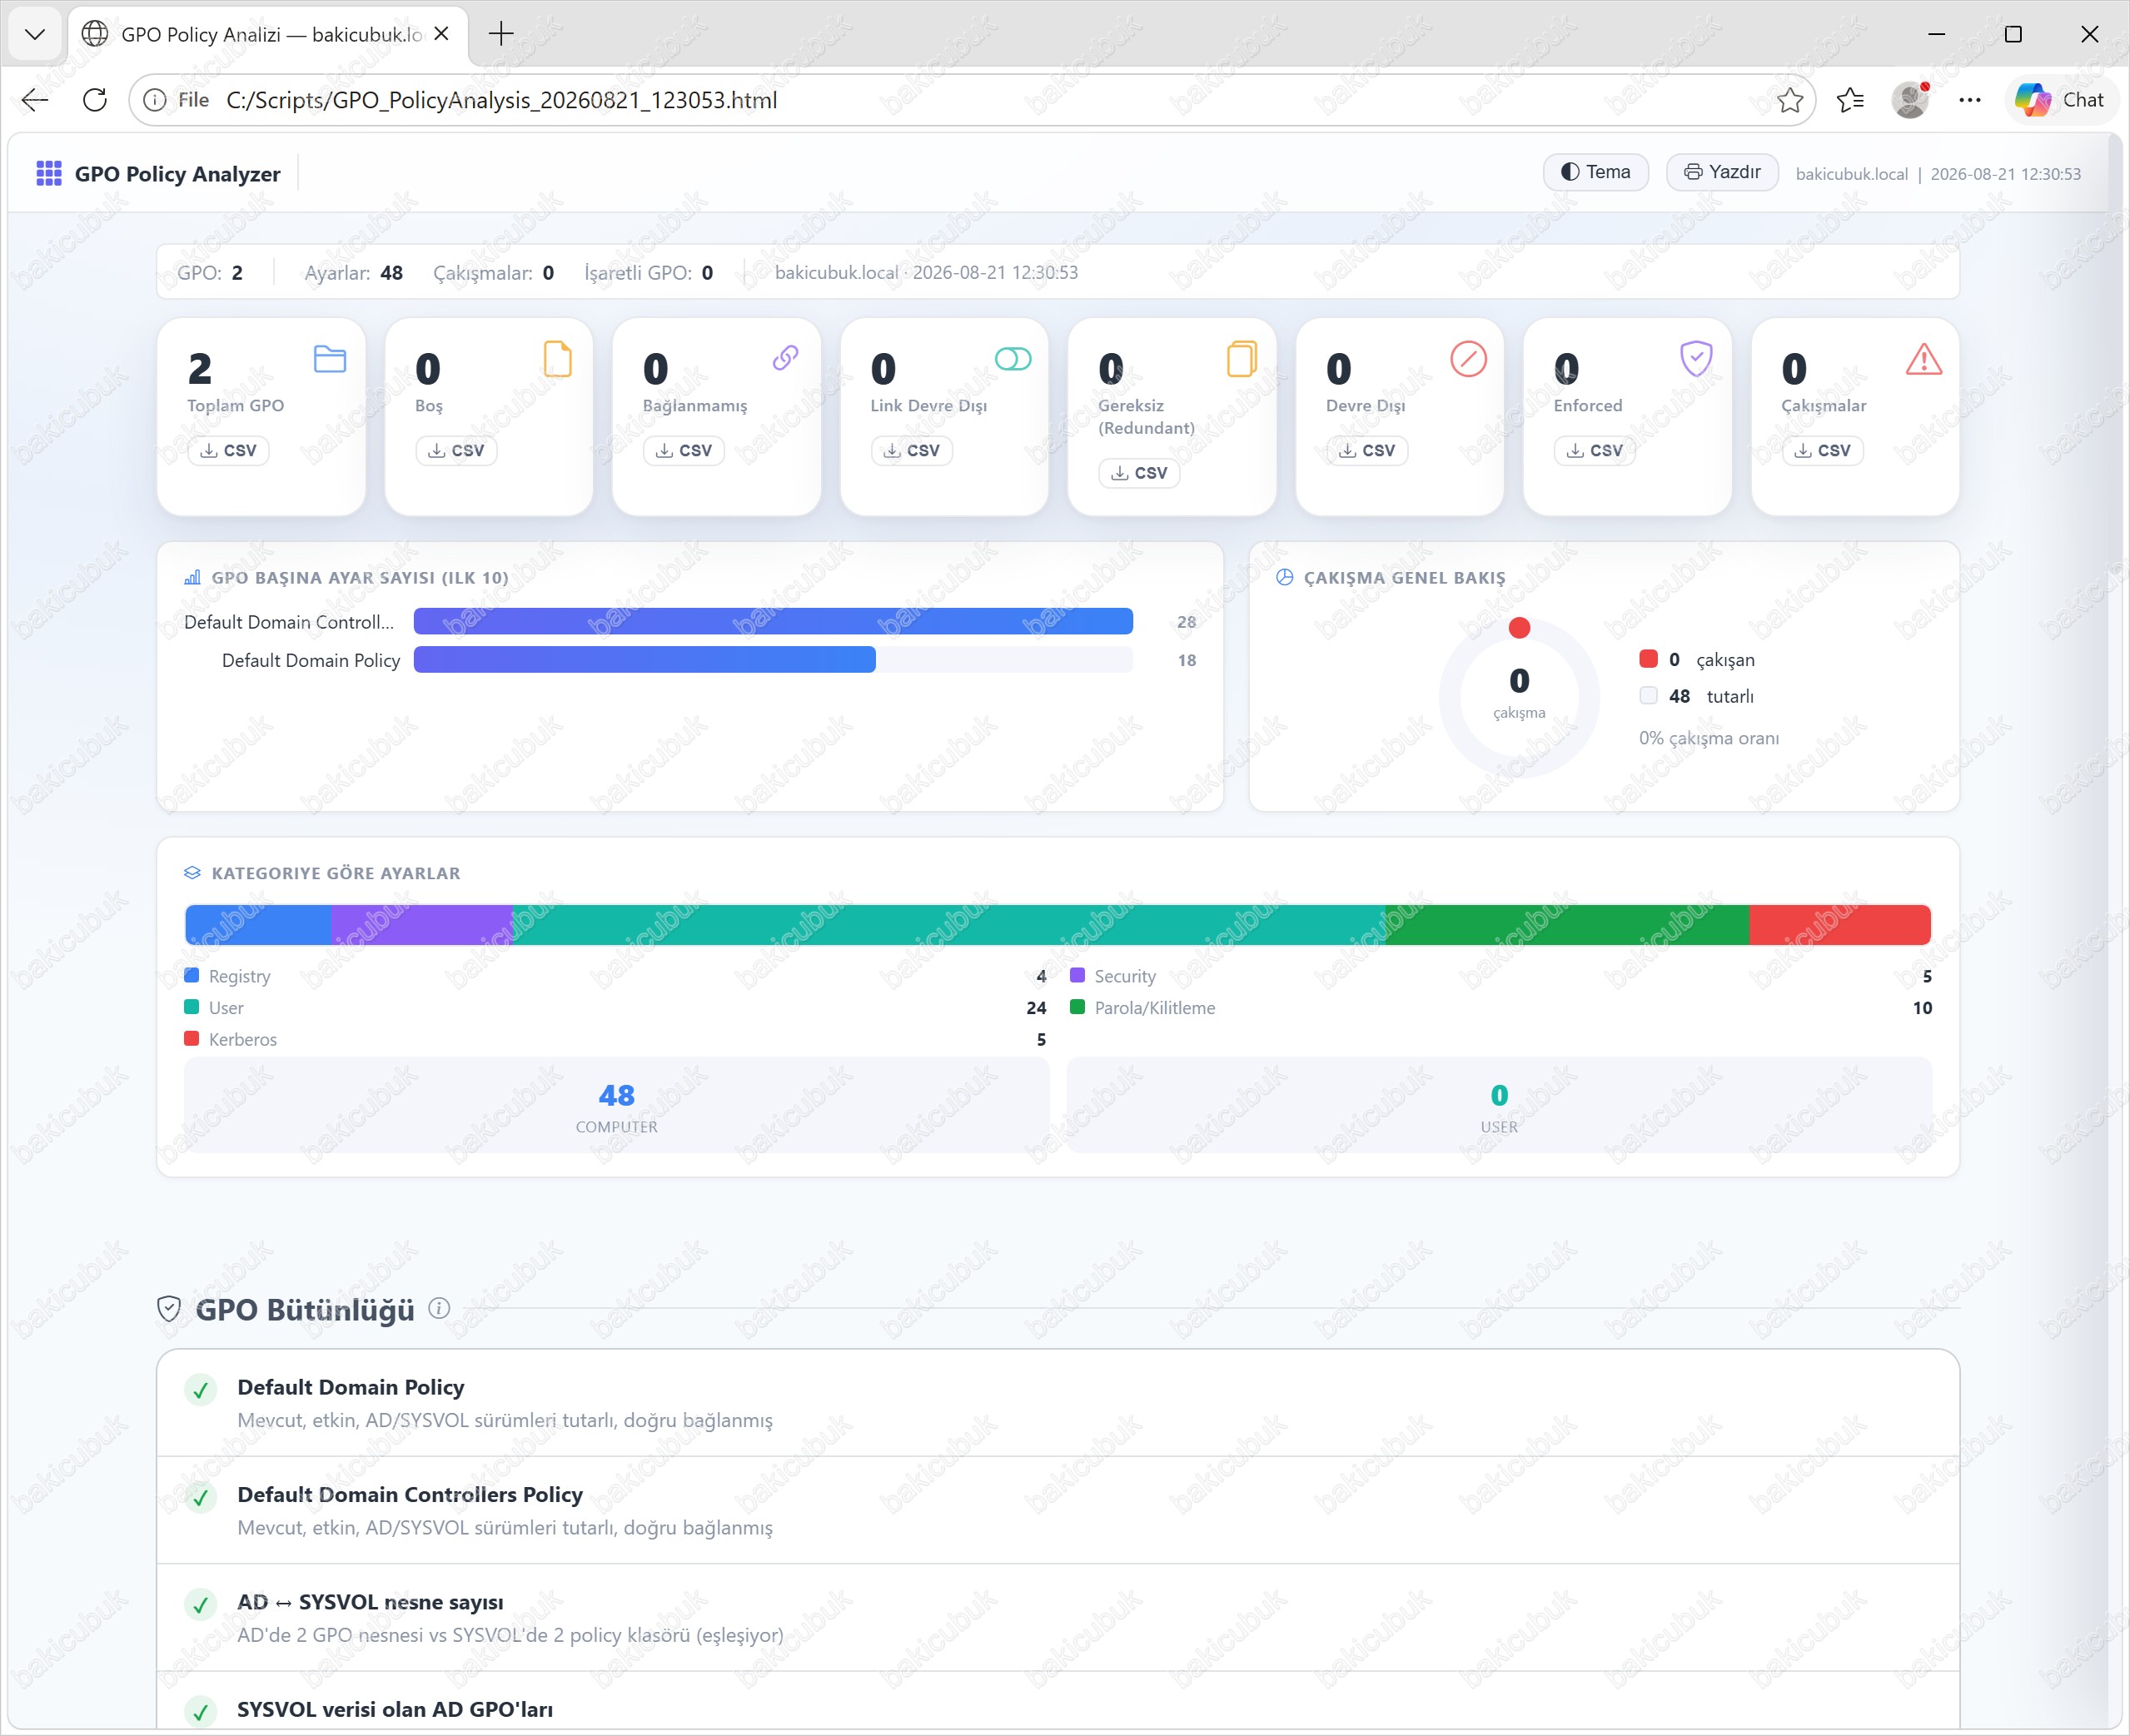Click the link chain icon on Bağlanmamış card
The width and height of the screenshot is (2130, 1736).
coord(786,358)
